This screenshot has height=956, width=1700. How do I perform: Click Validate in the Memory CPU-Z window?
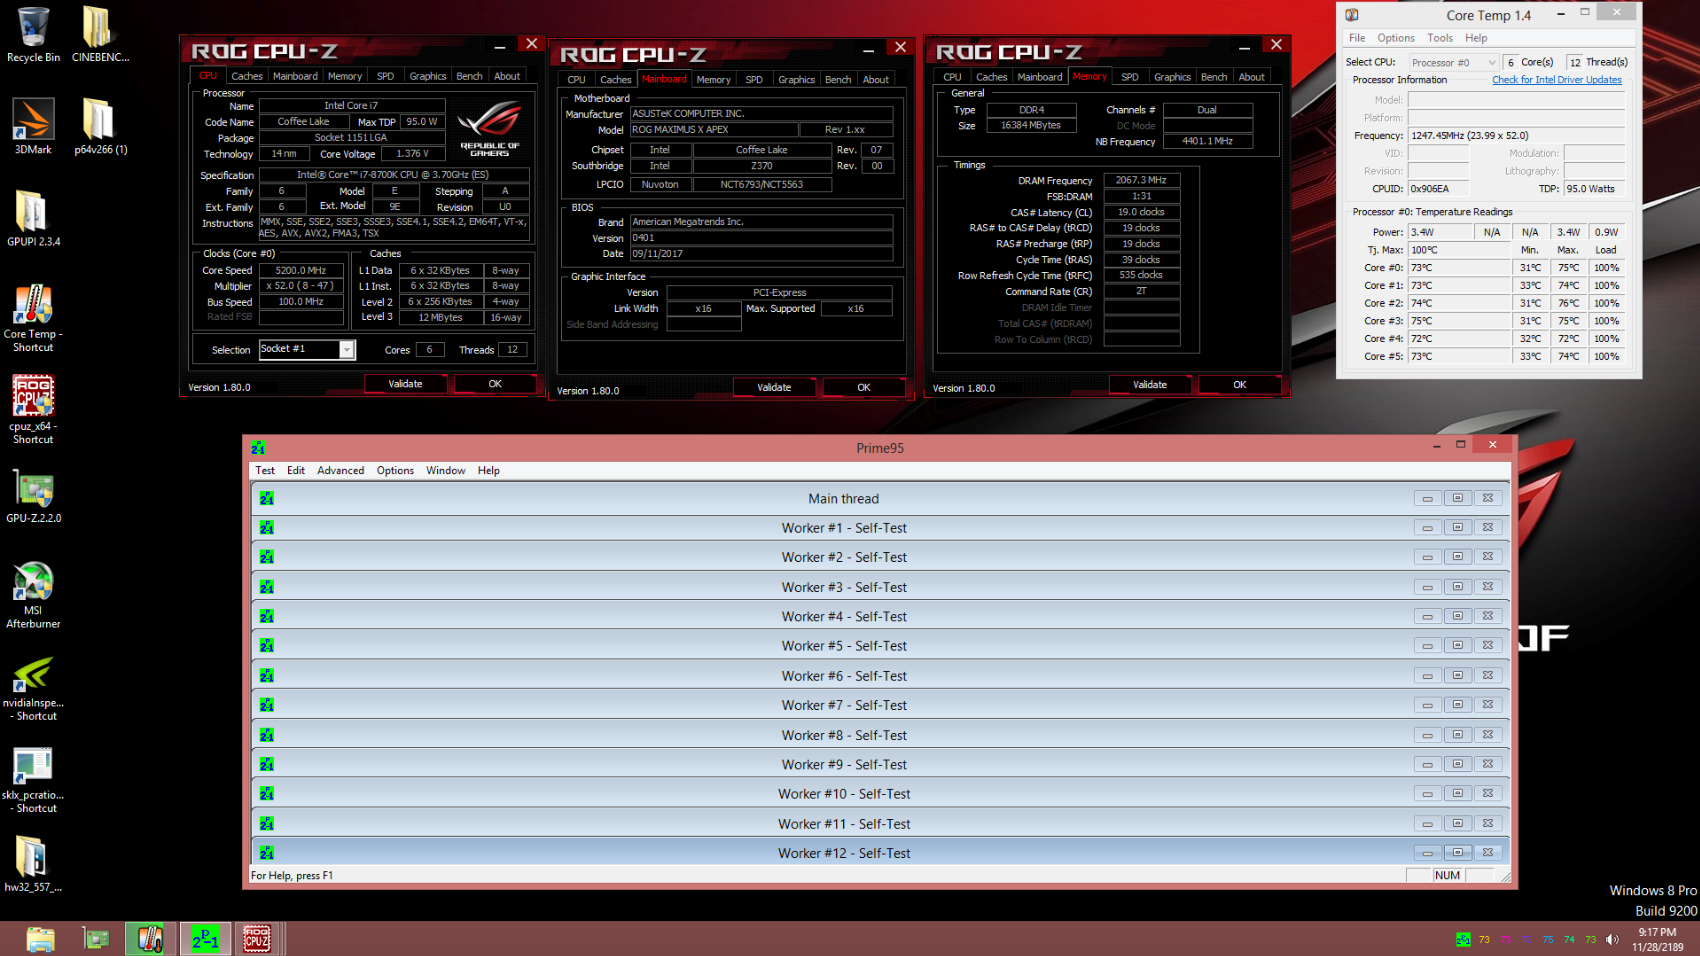(x=1149, y=385)
